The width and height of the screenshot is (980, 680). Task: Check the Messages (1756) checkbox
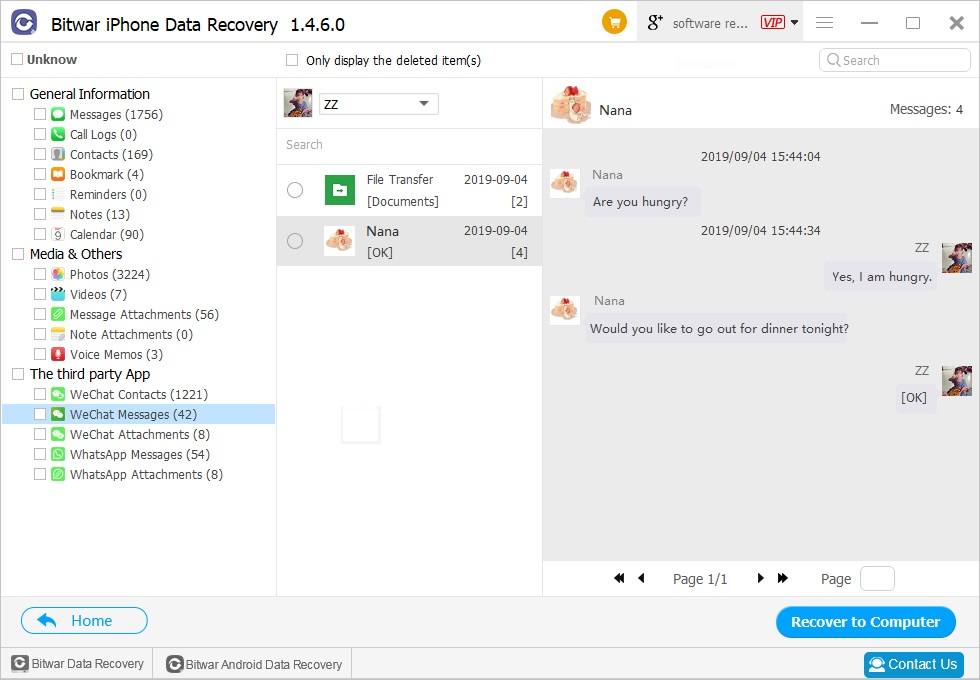(x=40, y=115)
